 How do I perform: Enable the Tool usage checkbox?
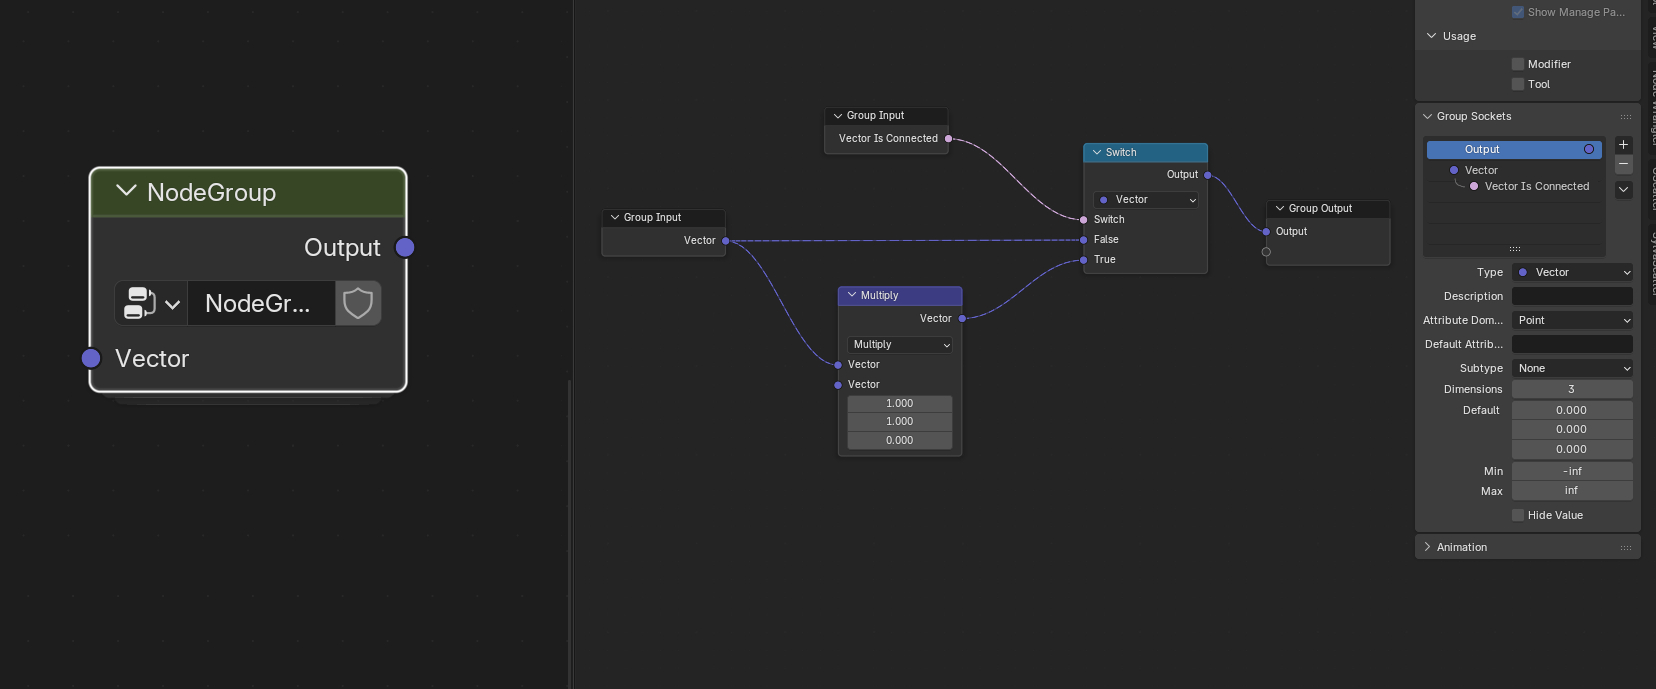pyautogui.click(x=1518, y=84)
